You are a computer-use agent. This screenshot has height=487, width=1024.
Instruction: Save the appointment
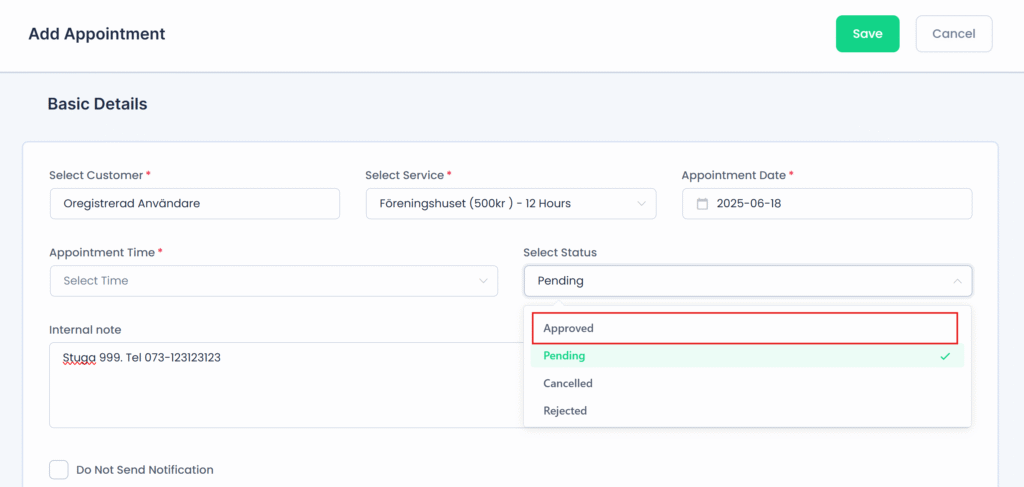point(867,33)
